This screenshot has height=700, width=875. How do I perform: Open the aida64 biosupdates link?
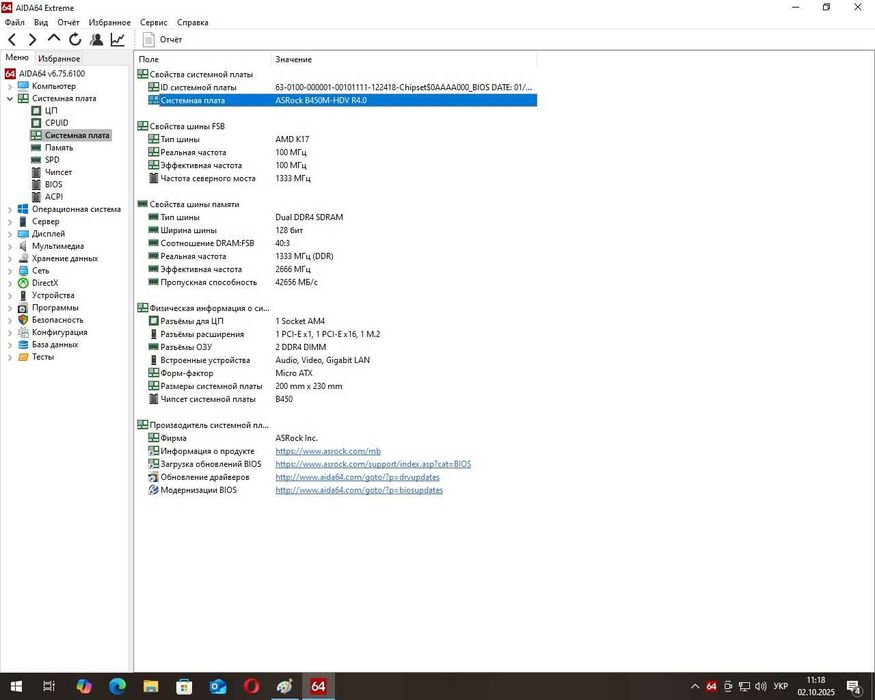click(x=359, y=490)
